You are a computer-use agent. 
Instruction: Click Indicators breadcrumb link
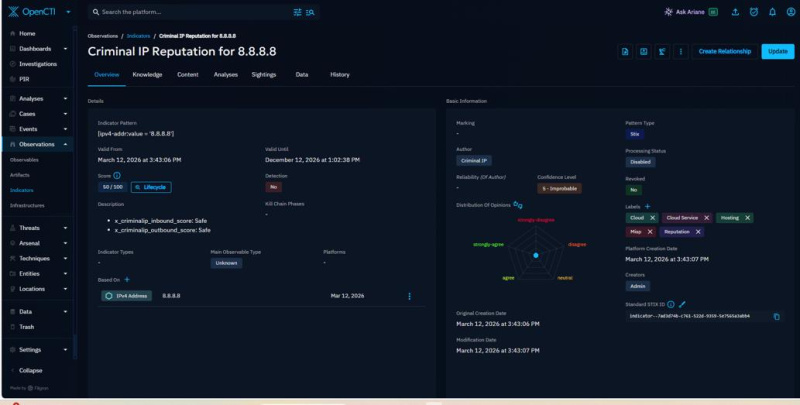coord(138,36)
